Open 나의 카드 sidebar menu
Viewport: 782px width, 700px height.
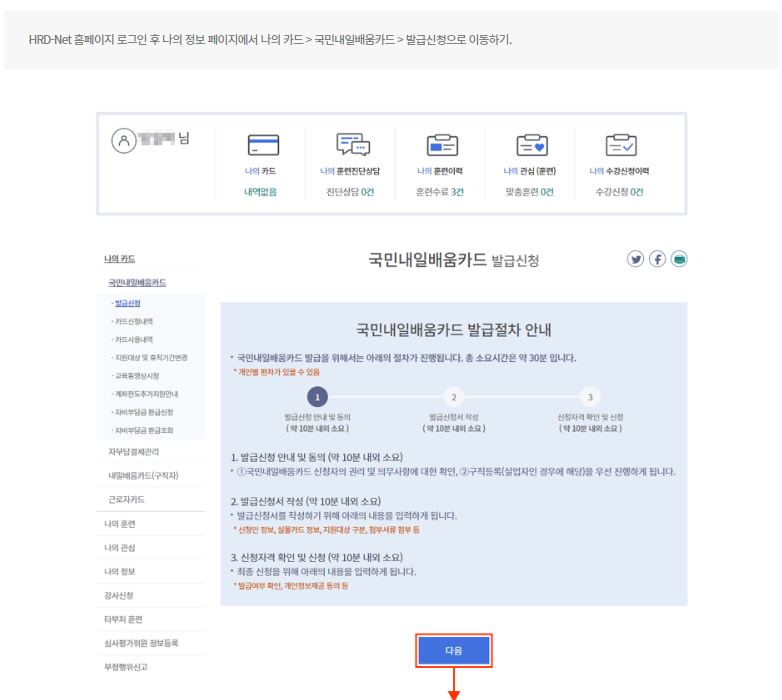[x=120, y=259]
